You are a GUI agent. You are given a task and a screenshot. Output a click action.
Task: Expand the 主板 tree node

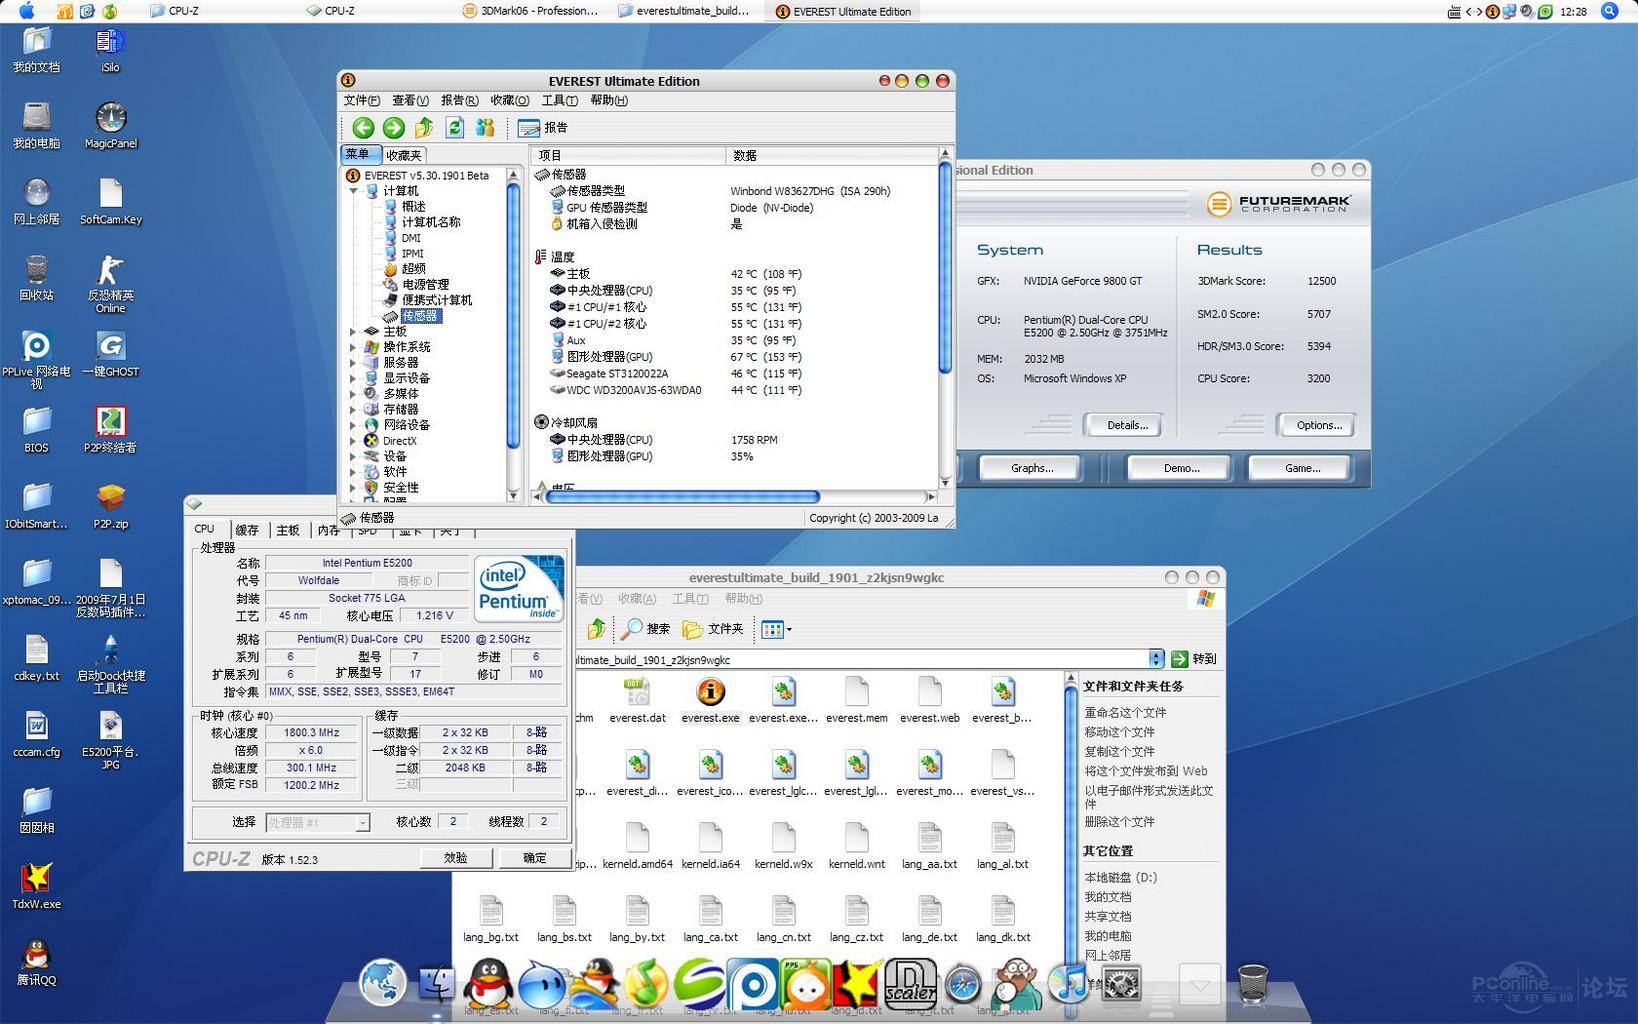[353, 332]
